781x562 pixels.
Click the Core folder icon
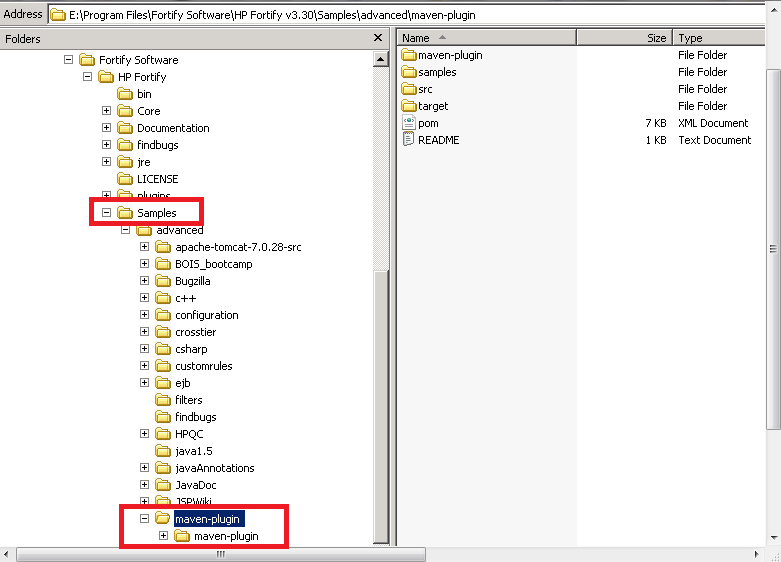[125, 111]
